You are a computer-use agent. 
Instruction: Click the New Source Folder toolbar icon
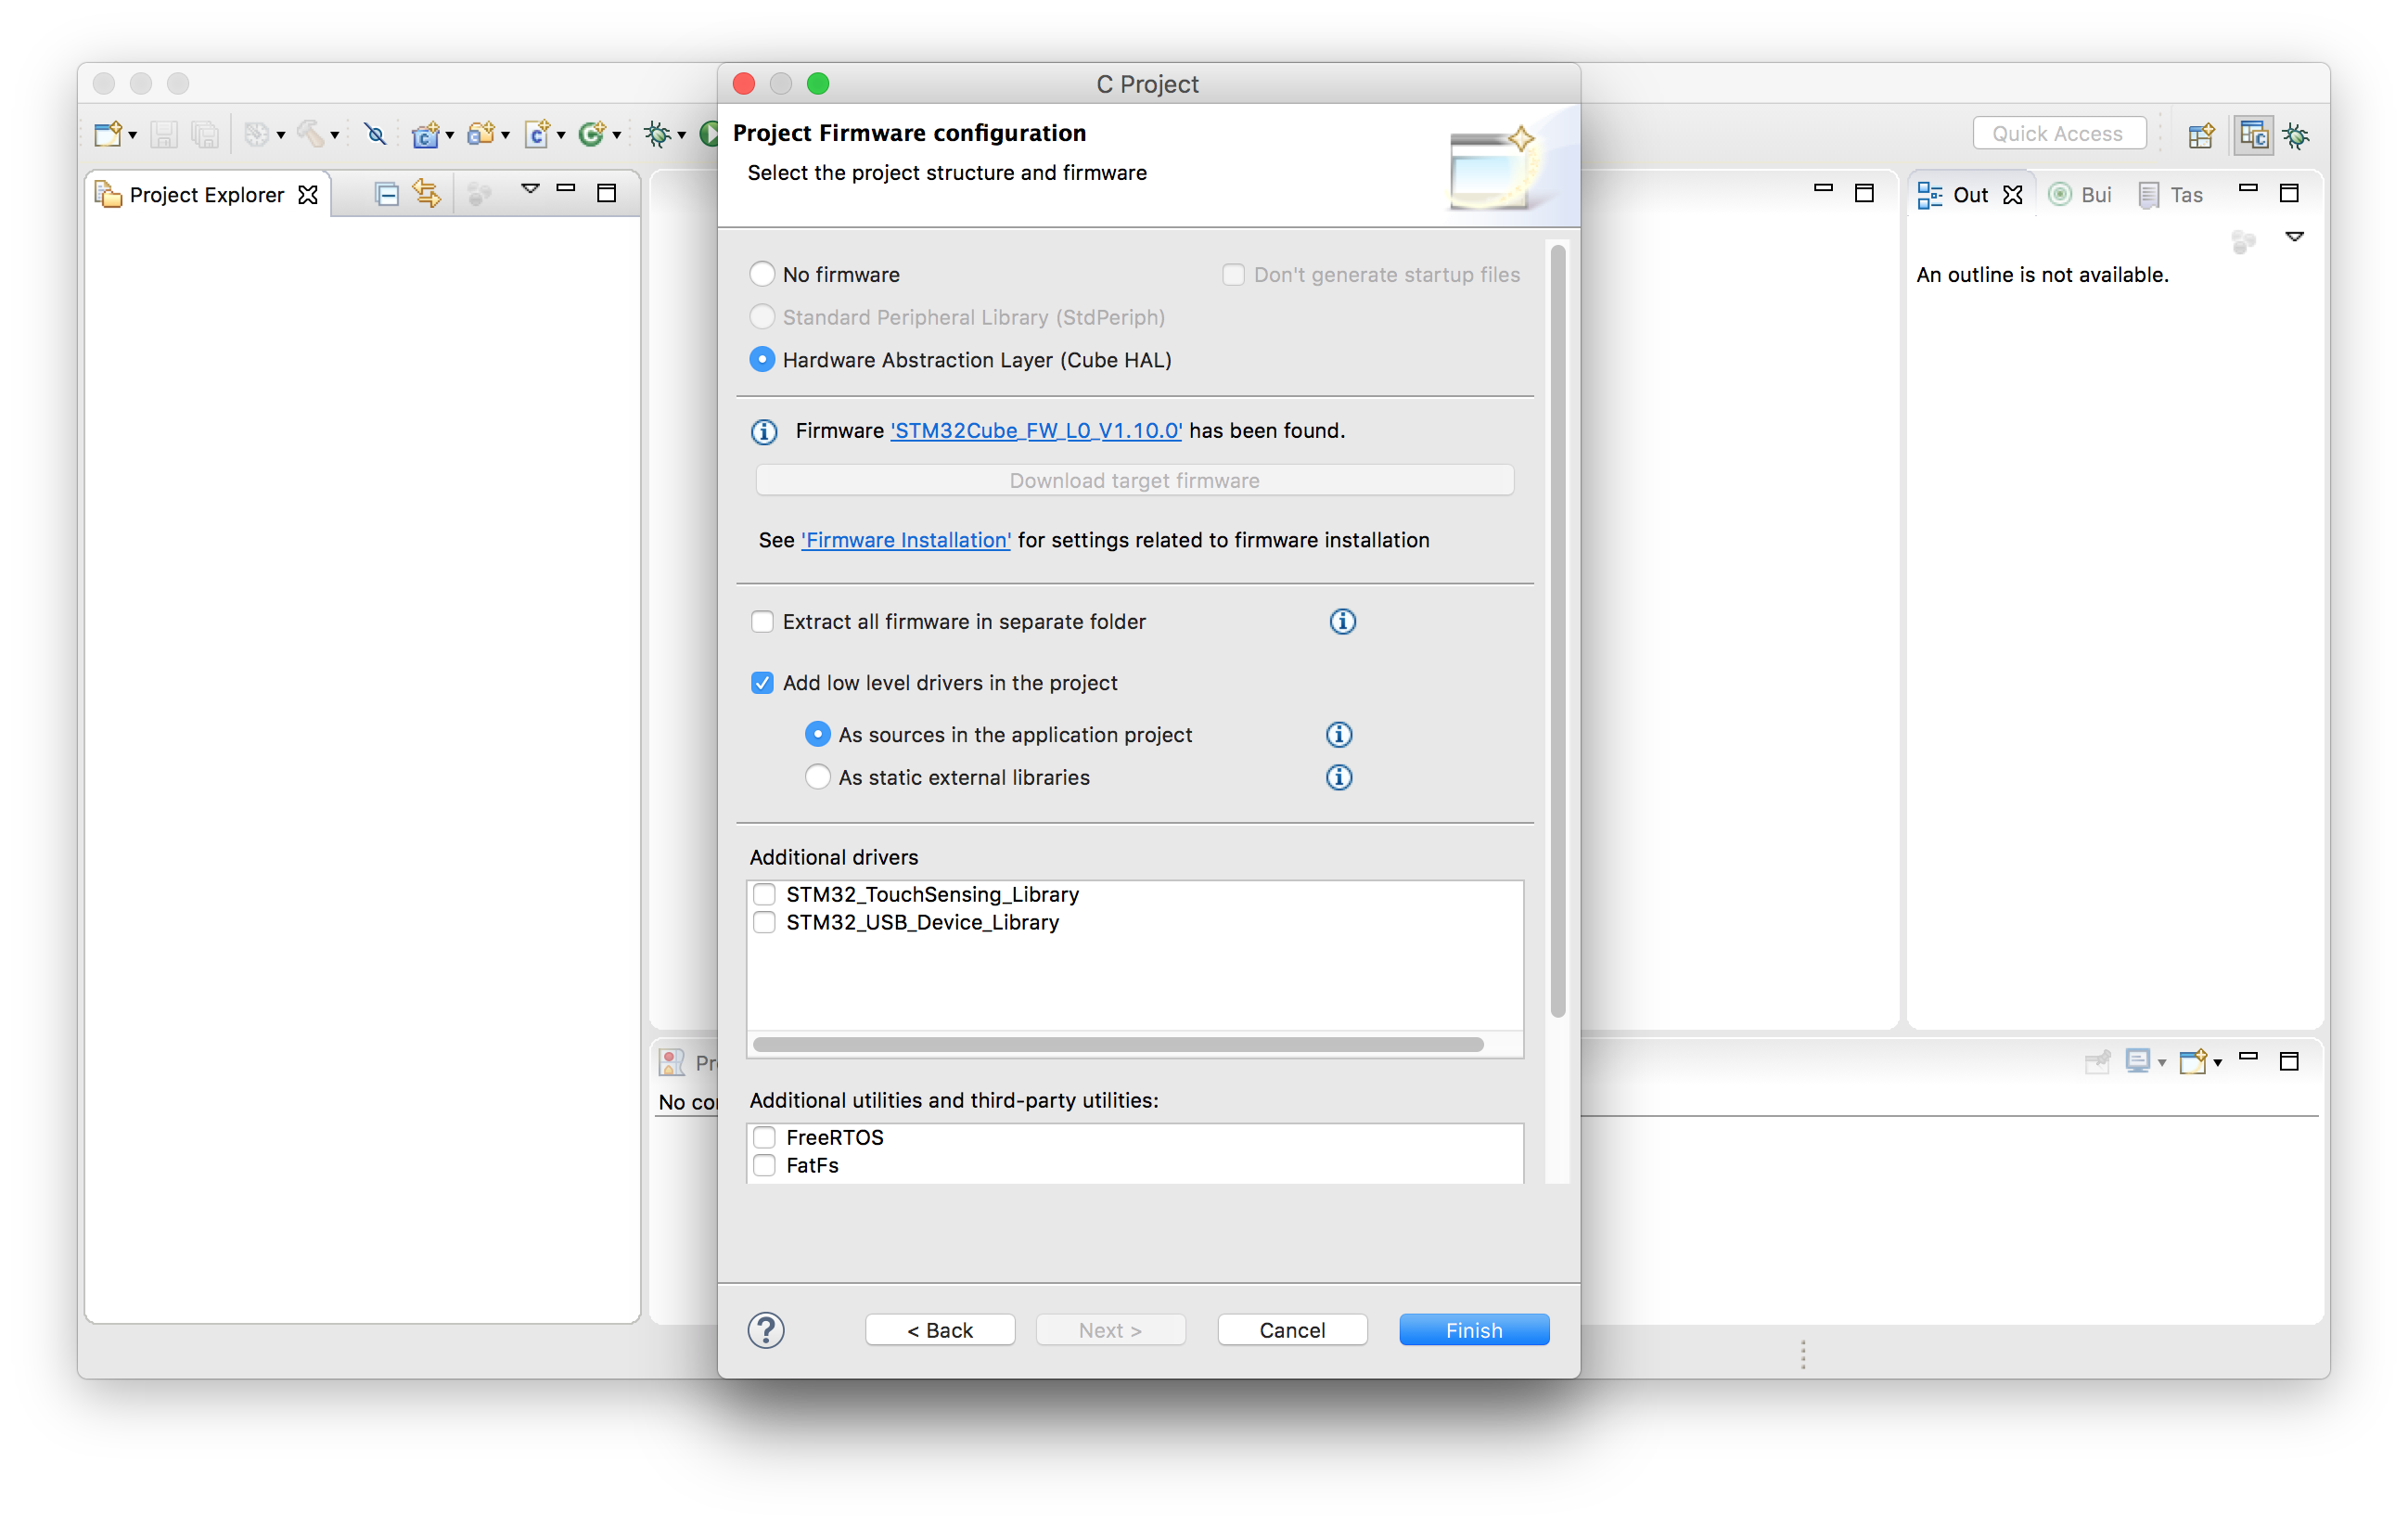click(x=482, y=134)
